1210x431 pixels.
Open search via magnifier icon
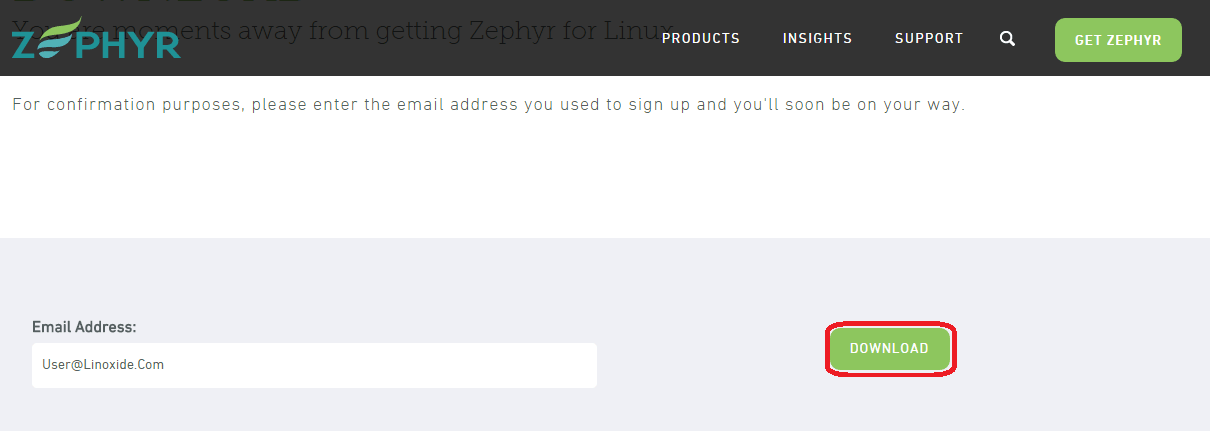(1007, 39)
